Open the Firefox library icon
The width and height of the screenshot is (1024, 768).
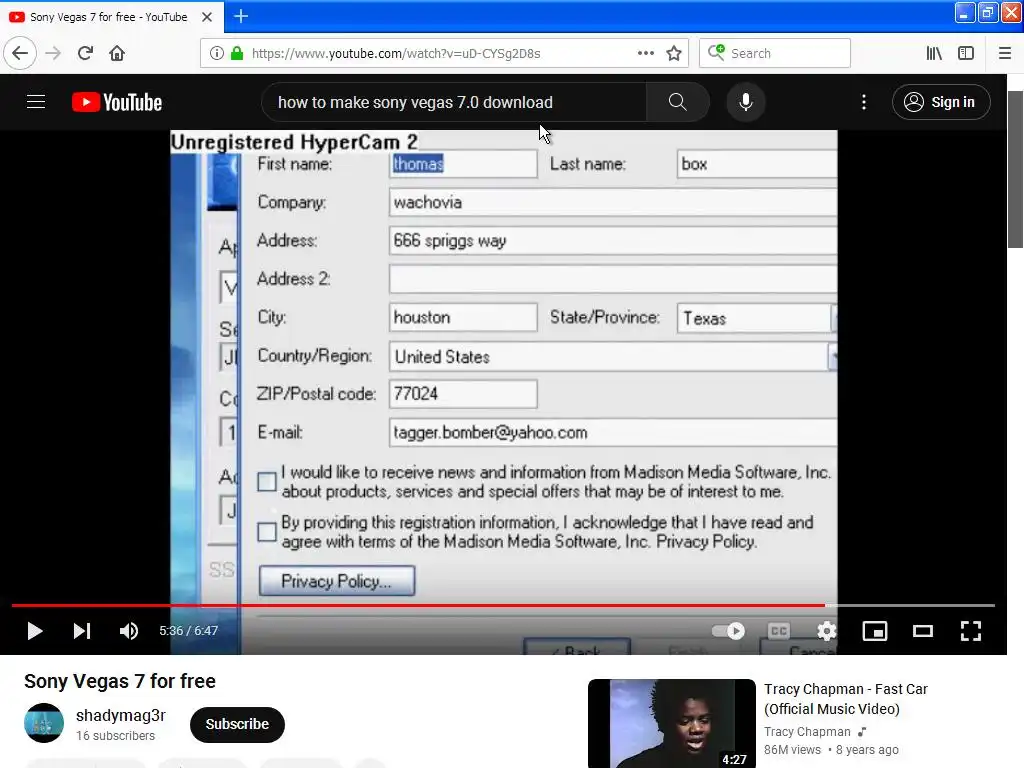[934, 54]
